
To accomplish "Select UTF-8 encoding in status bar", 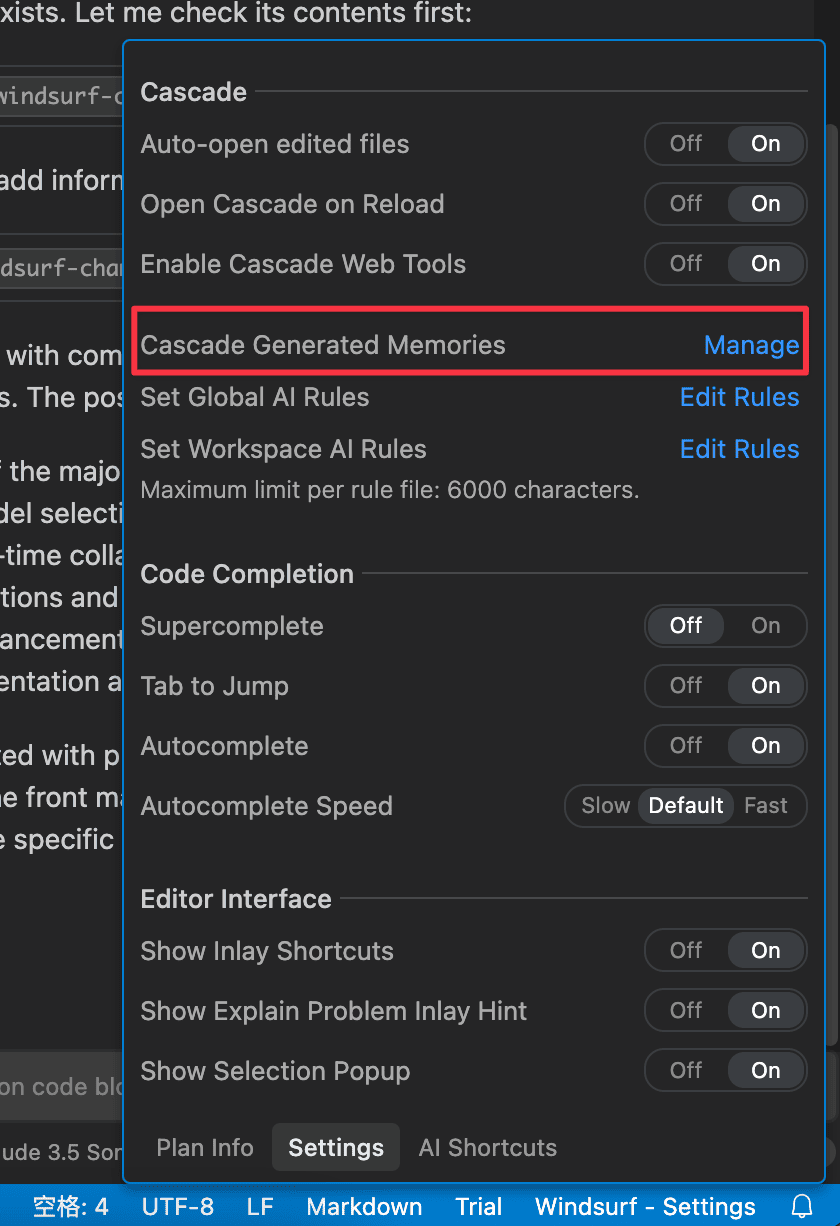I will (178, 1206).
